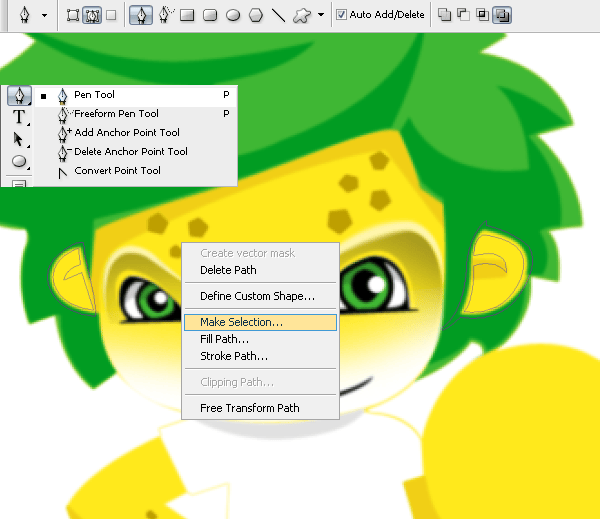This screenshot has width=600, height=519.
Task: Click Delete Path in context menu
Action: (x=260, y=270)
